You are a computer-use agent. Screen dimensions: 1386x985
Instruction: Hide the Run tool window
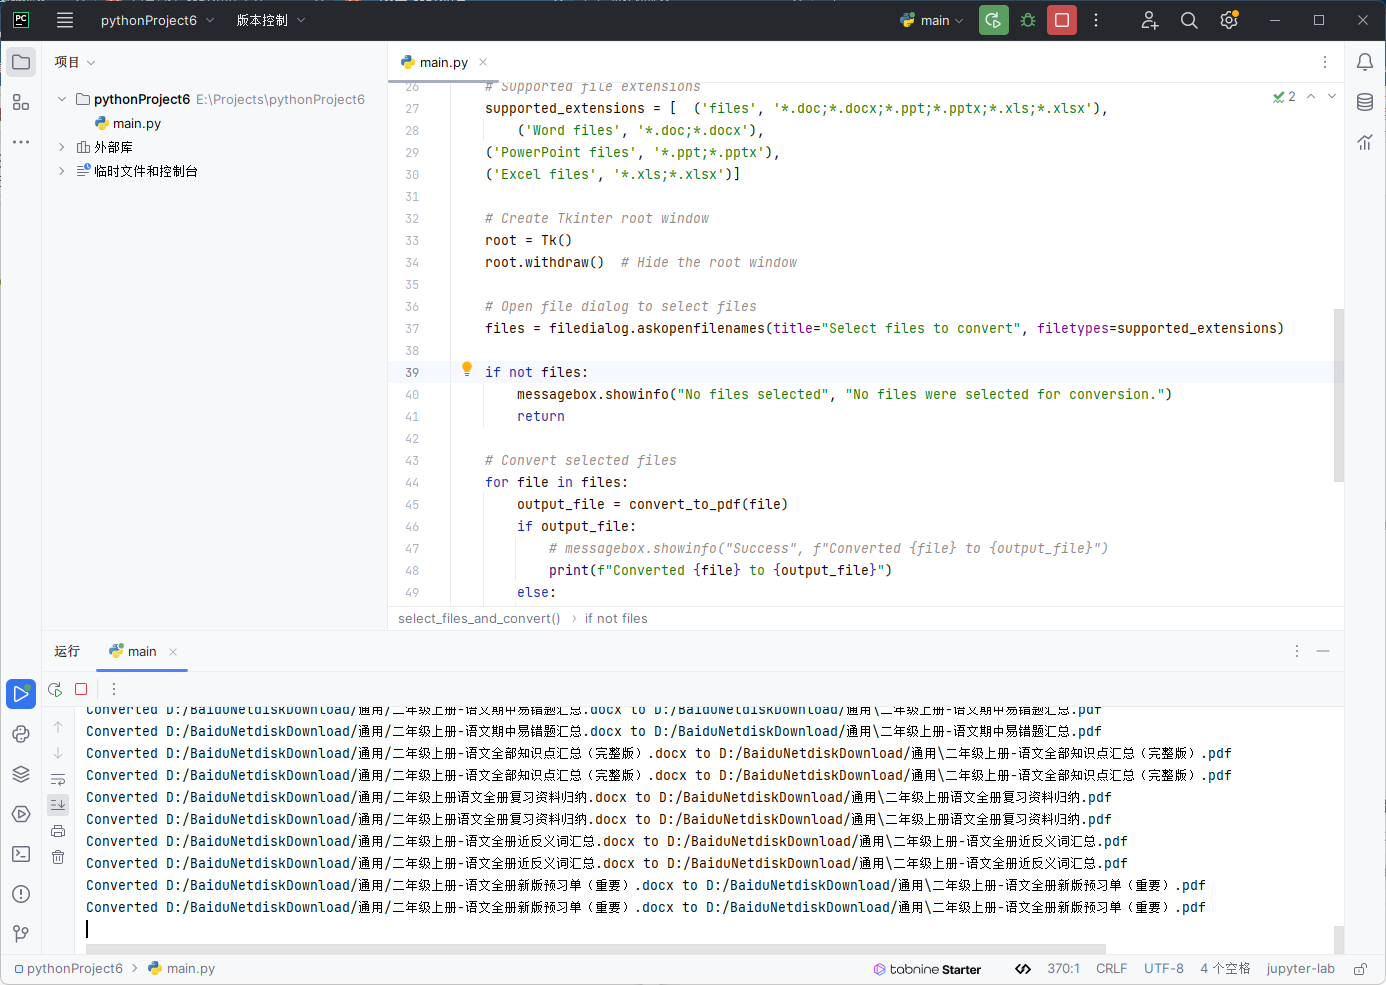(1323, 651)
